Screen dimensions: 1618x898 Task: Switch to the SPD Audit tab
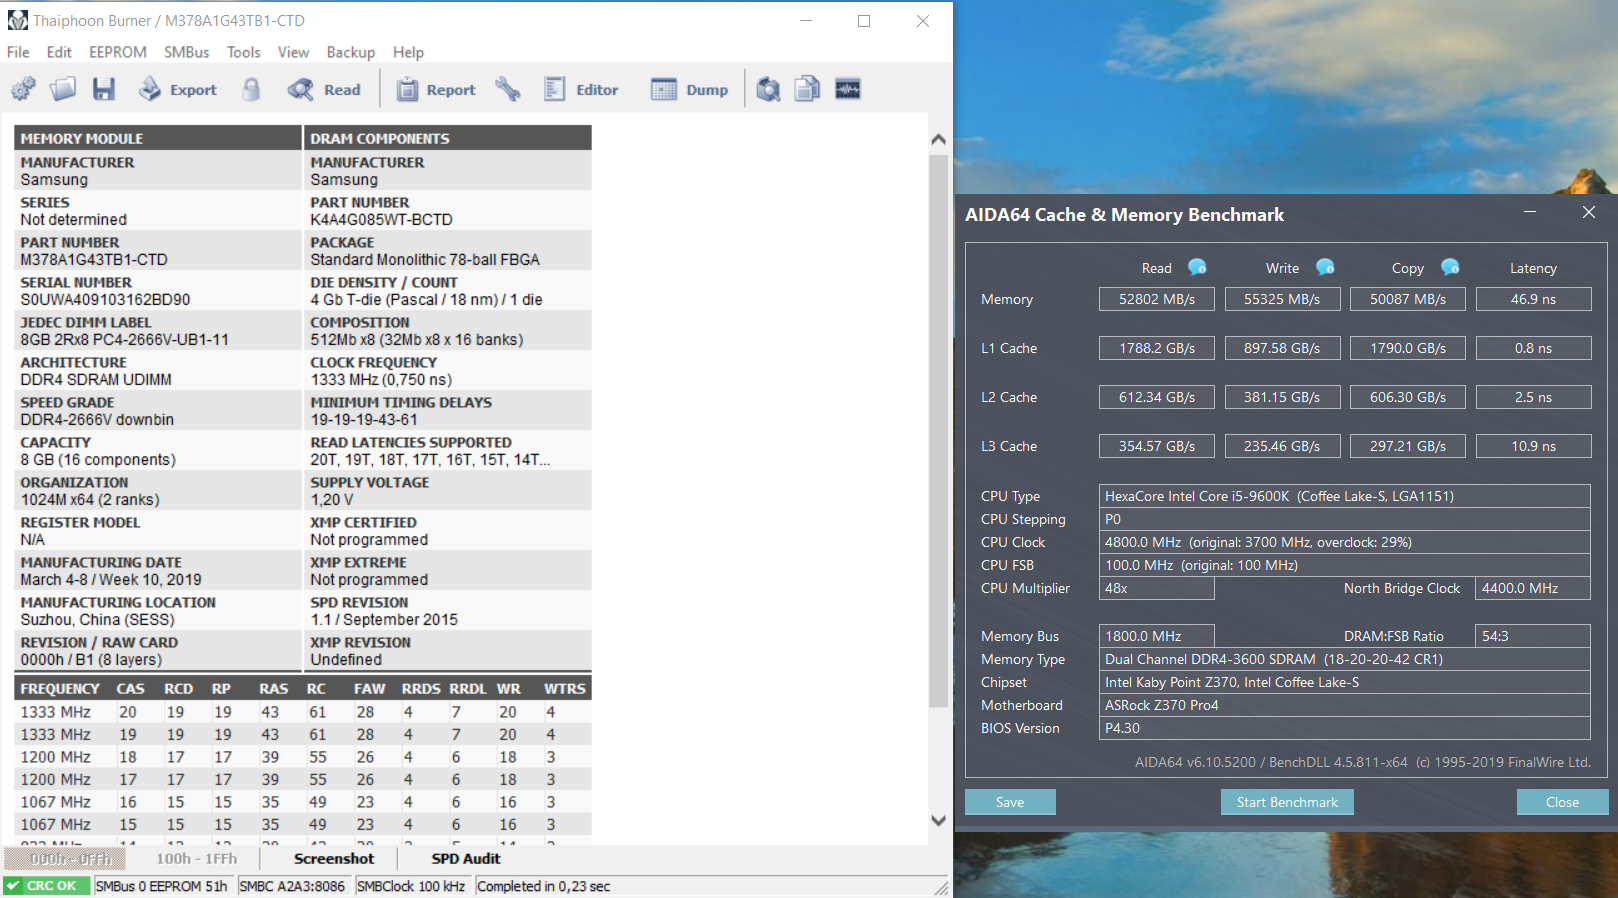point(466,858)
